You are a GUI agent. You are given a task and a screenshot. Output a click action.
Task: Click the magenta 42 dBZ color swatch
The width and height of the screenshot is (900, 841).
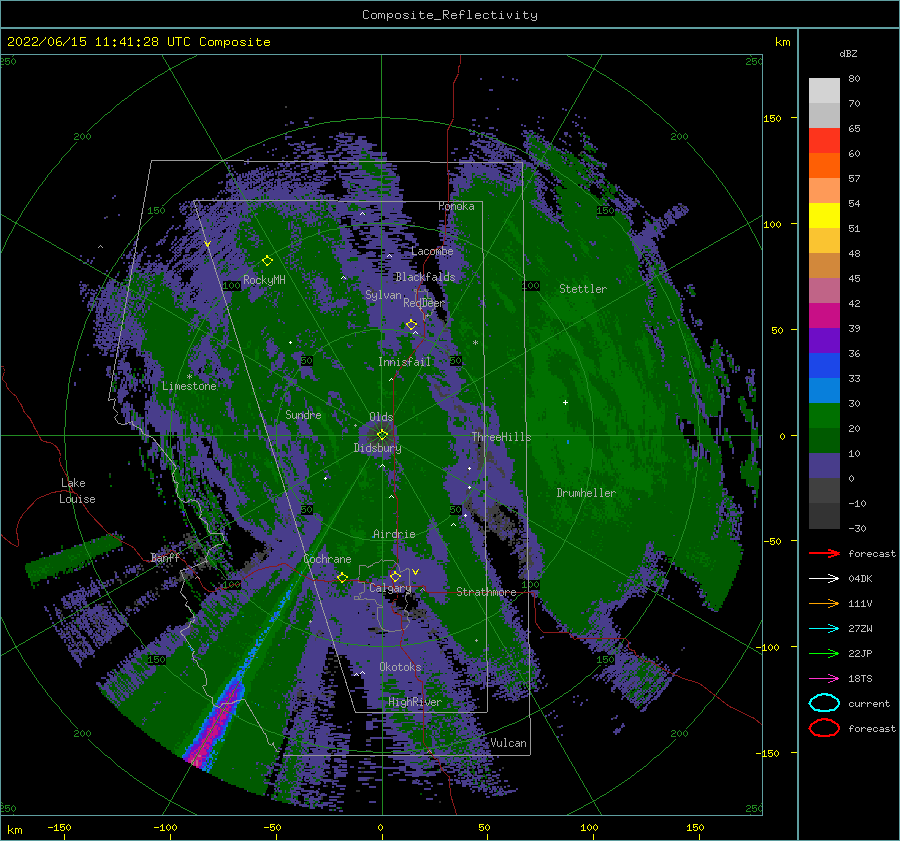pyautogui.click(x=824, y=315)
